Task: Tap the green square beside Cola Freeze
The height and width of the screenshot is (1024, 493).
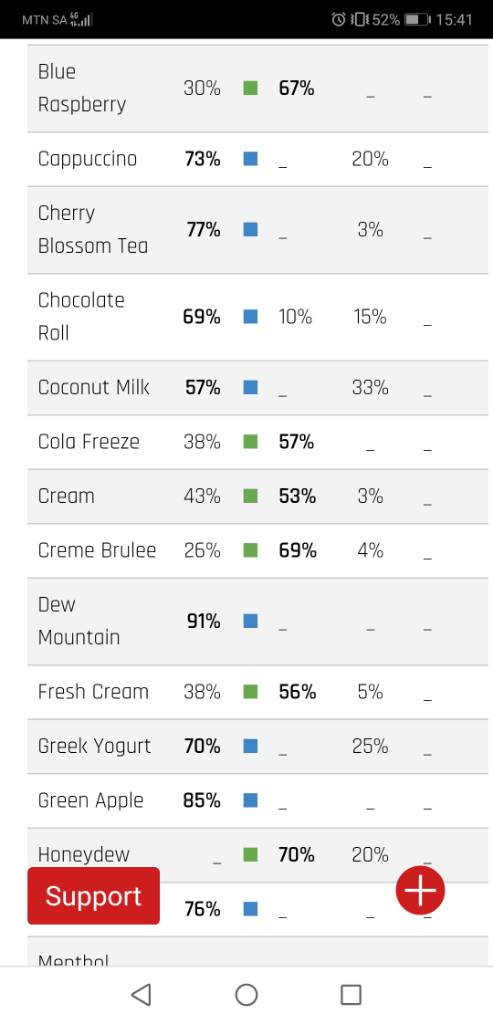Action: (250, 441)
